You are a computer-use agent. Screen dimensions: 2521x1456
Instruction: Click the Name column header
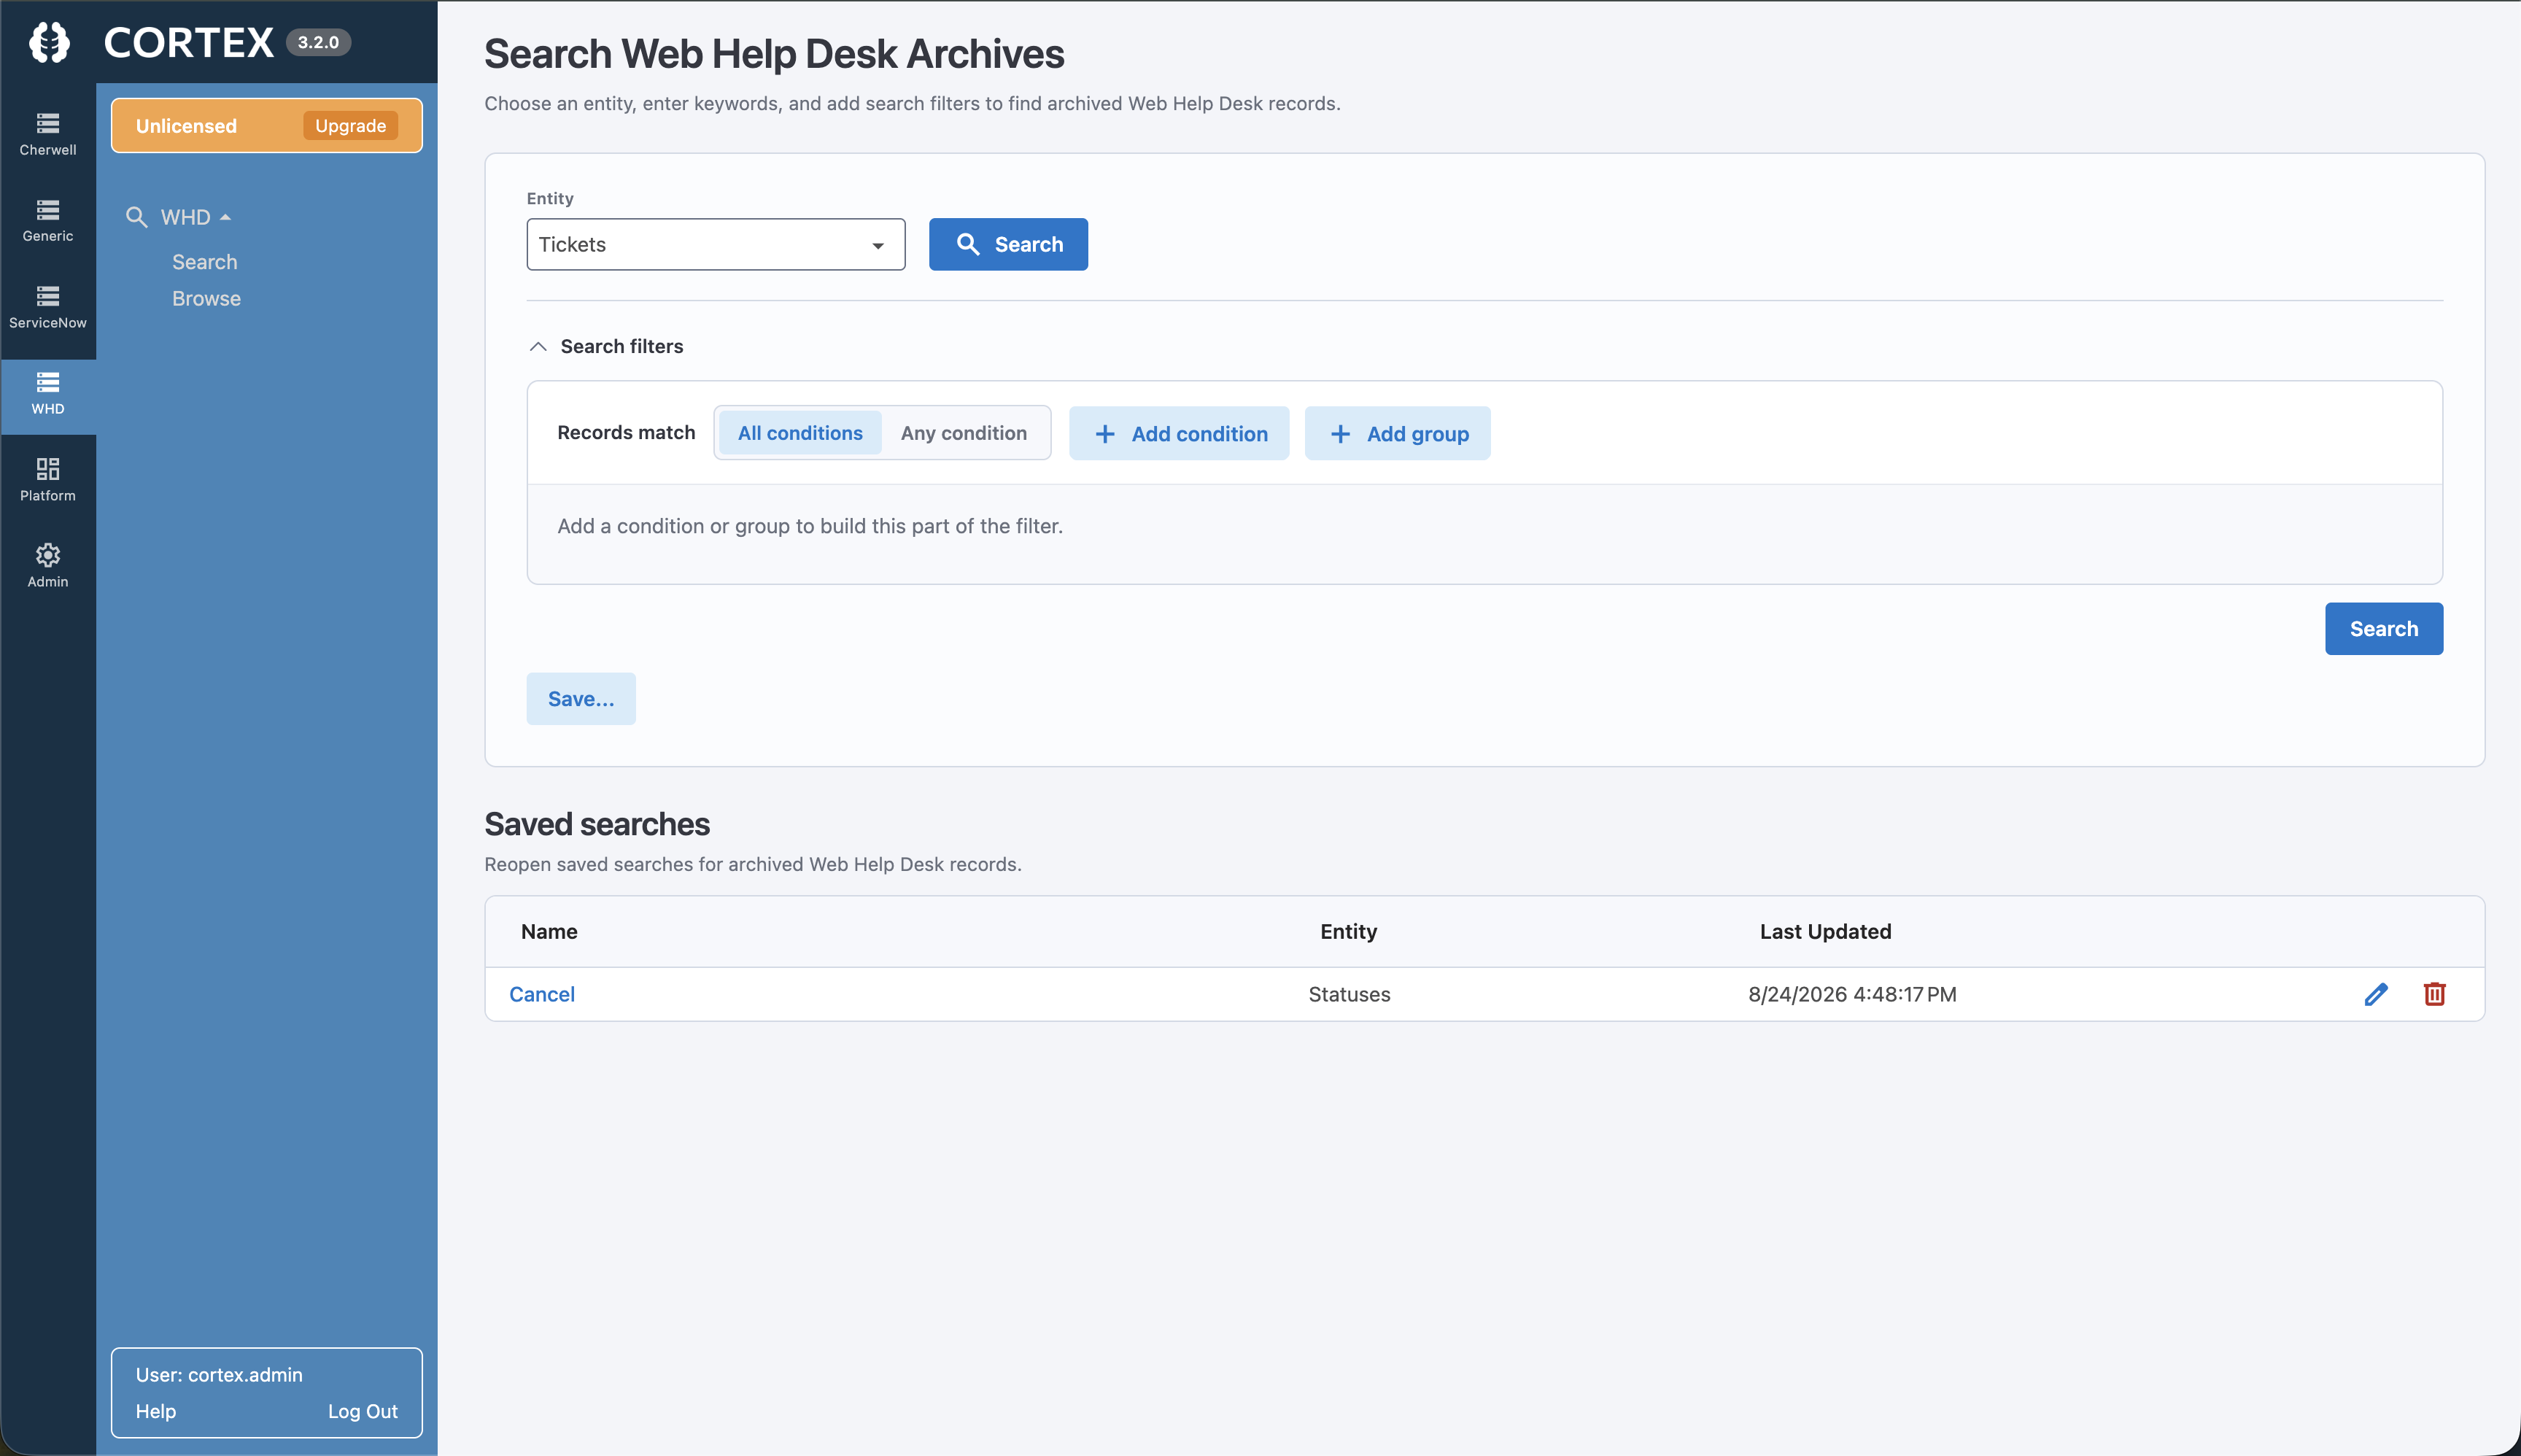click(549, 931)
